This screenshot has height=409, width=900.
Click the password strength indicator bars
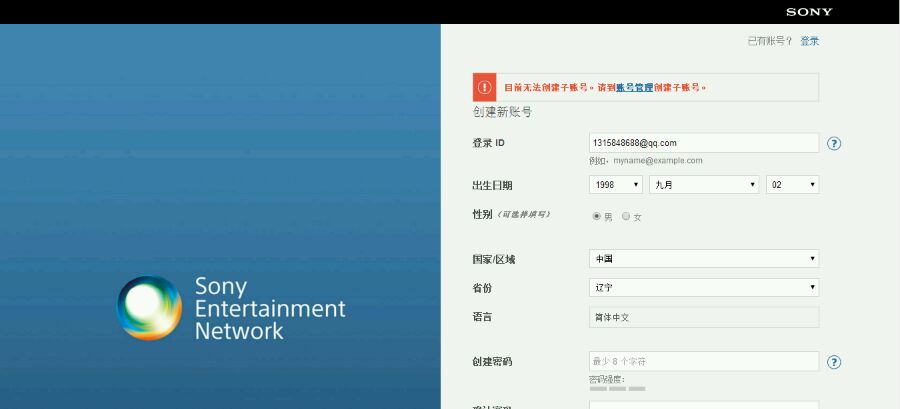617,389
